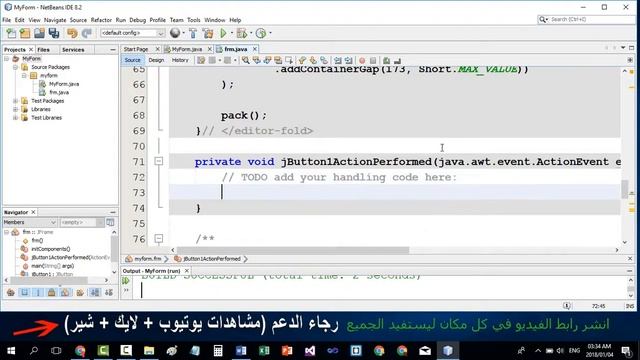Screen dimensions: 640x360
Task: Open the Excel taskbar icon
Action: pos(264,350)
